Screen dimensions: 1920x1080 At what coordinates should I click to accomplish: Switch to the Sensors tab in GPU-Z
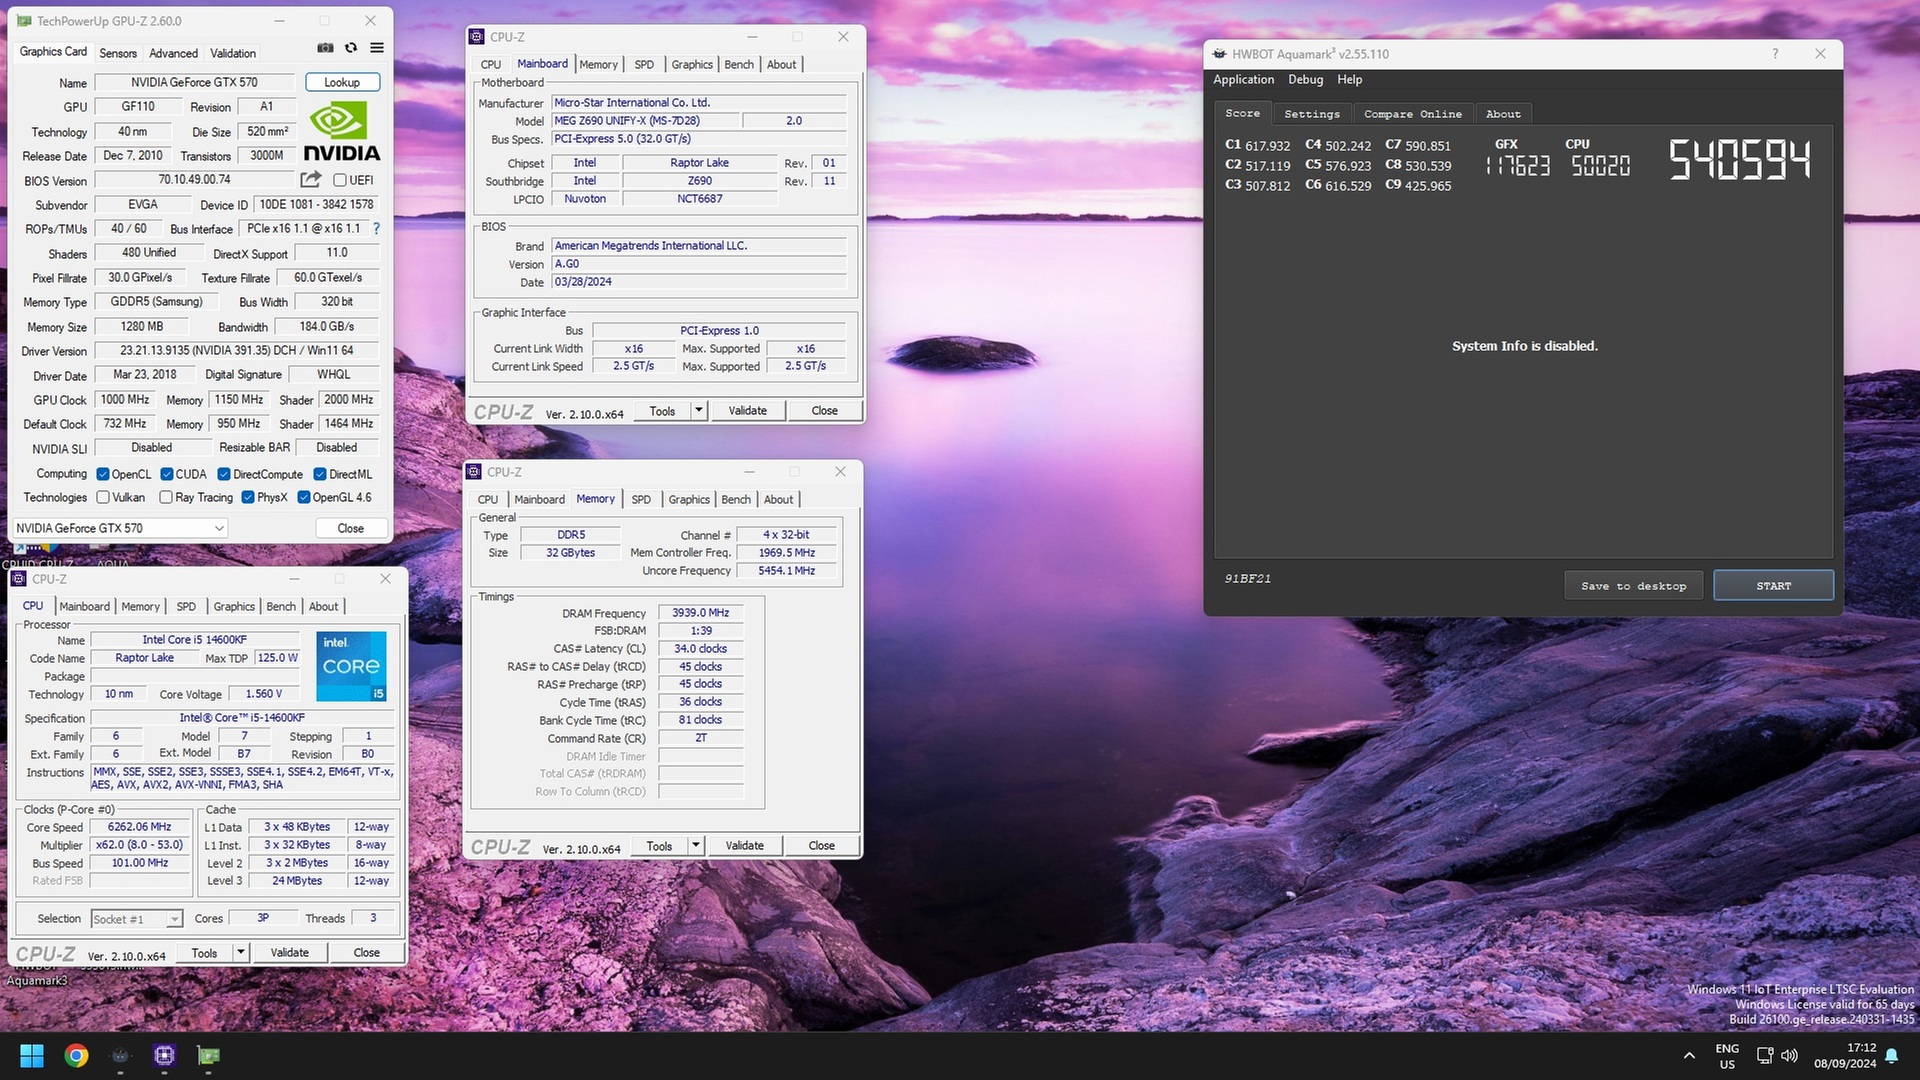point(118,53)
